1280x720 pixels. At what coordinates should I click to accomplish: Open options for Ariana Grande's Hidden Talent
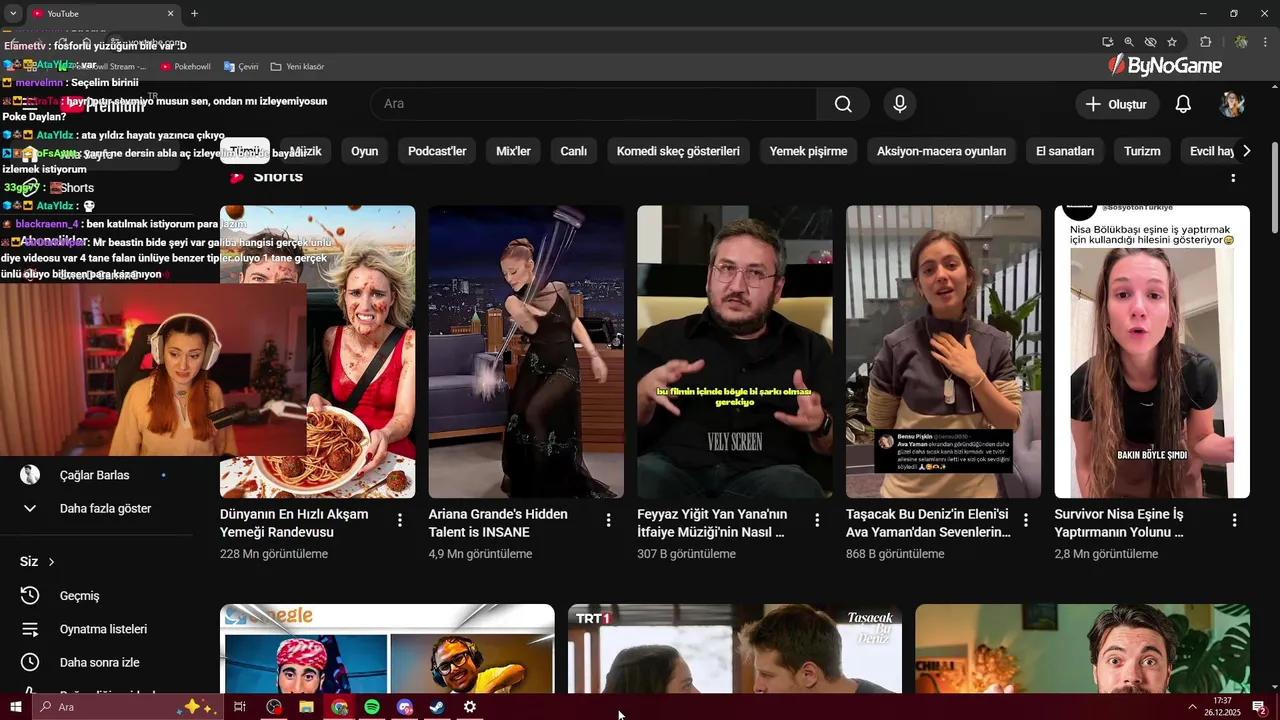pyautogui.click(x=608, y=520)
